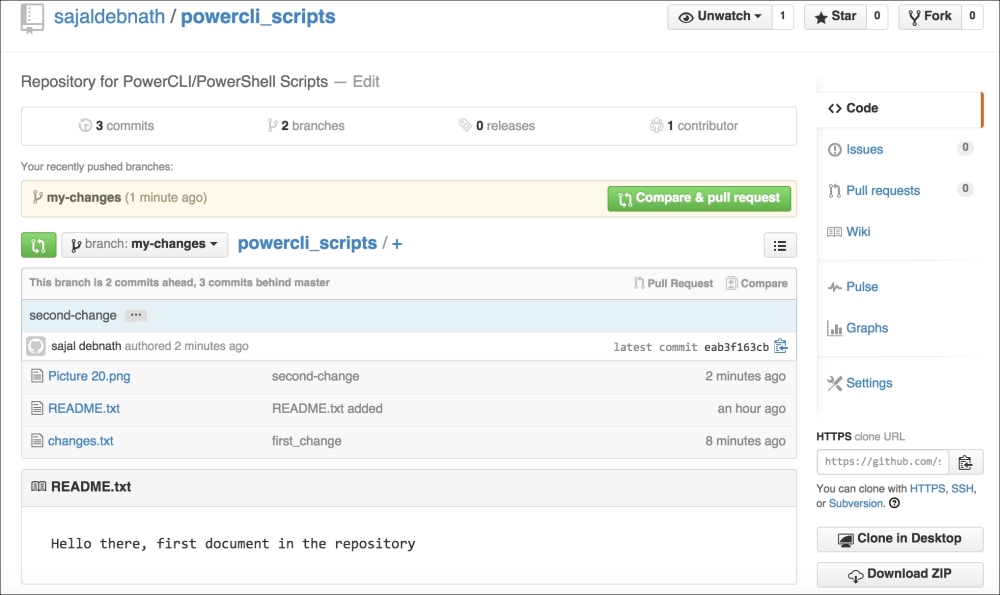Open the changes.txt file

point(81,441)
